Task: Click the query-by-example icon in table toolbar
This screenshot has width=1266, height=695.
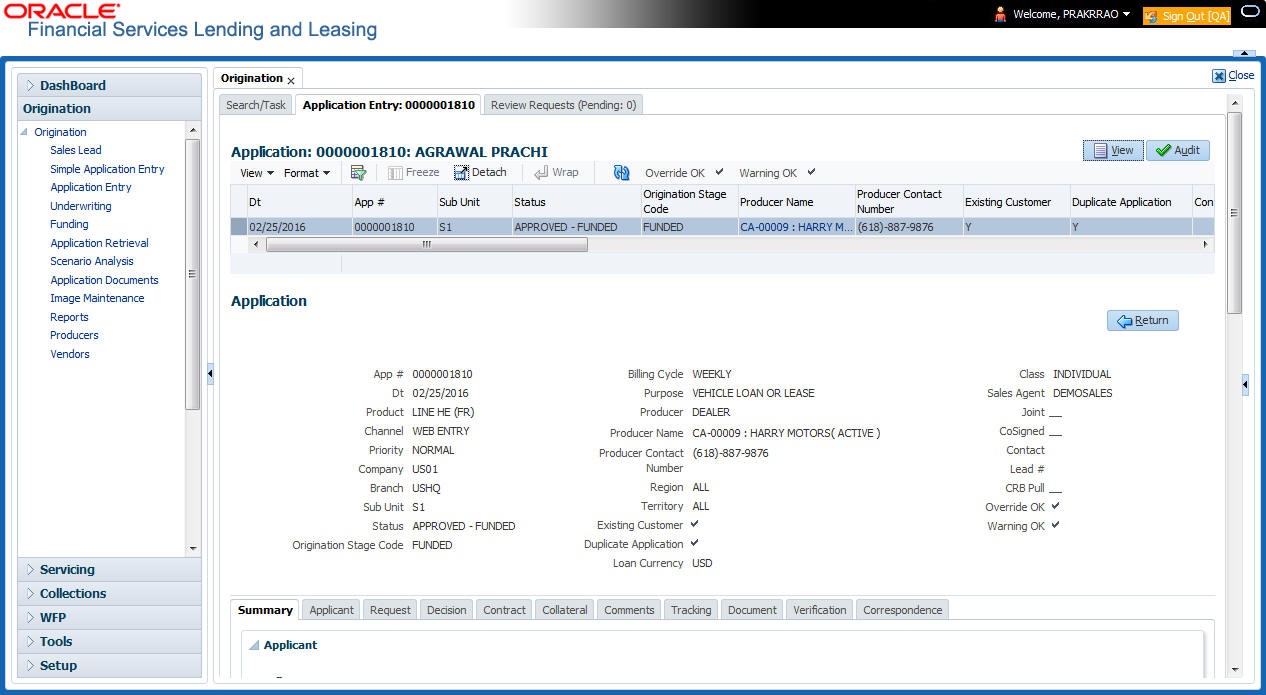Action: 359,172
